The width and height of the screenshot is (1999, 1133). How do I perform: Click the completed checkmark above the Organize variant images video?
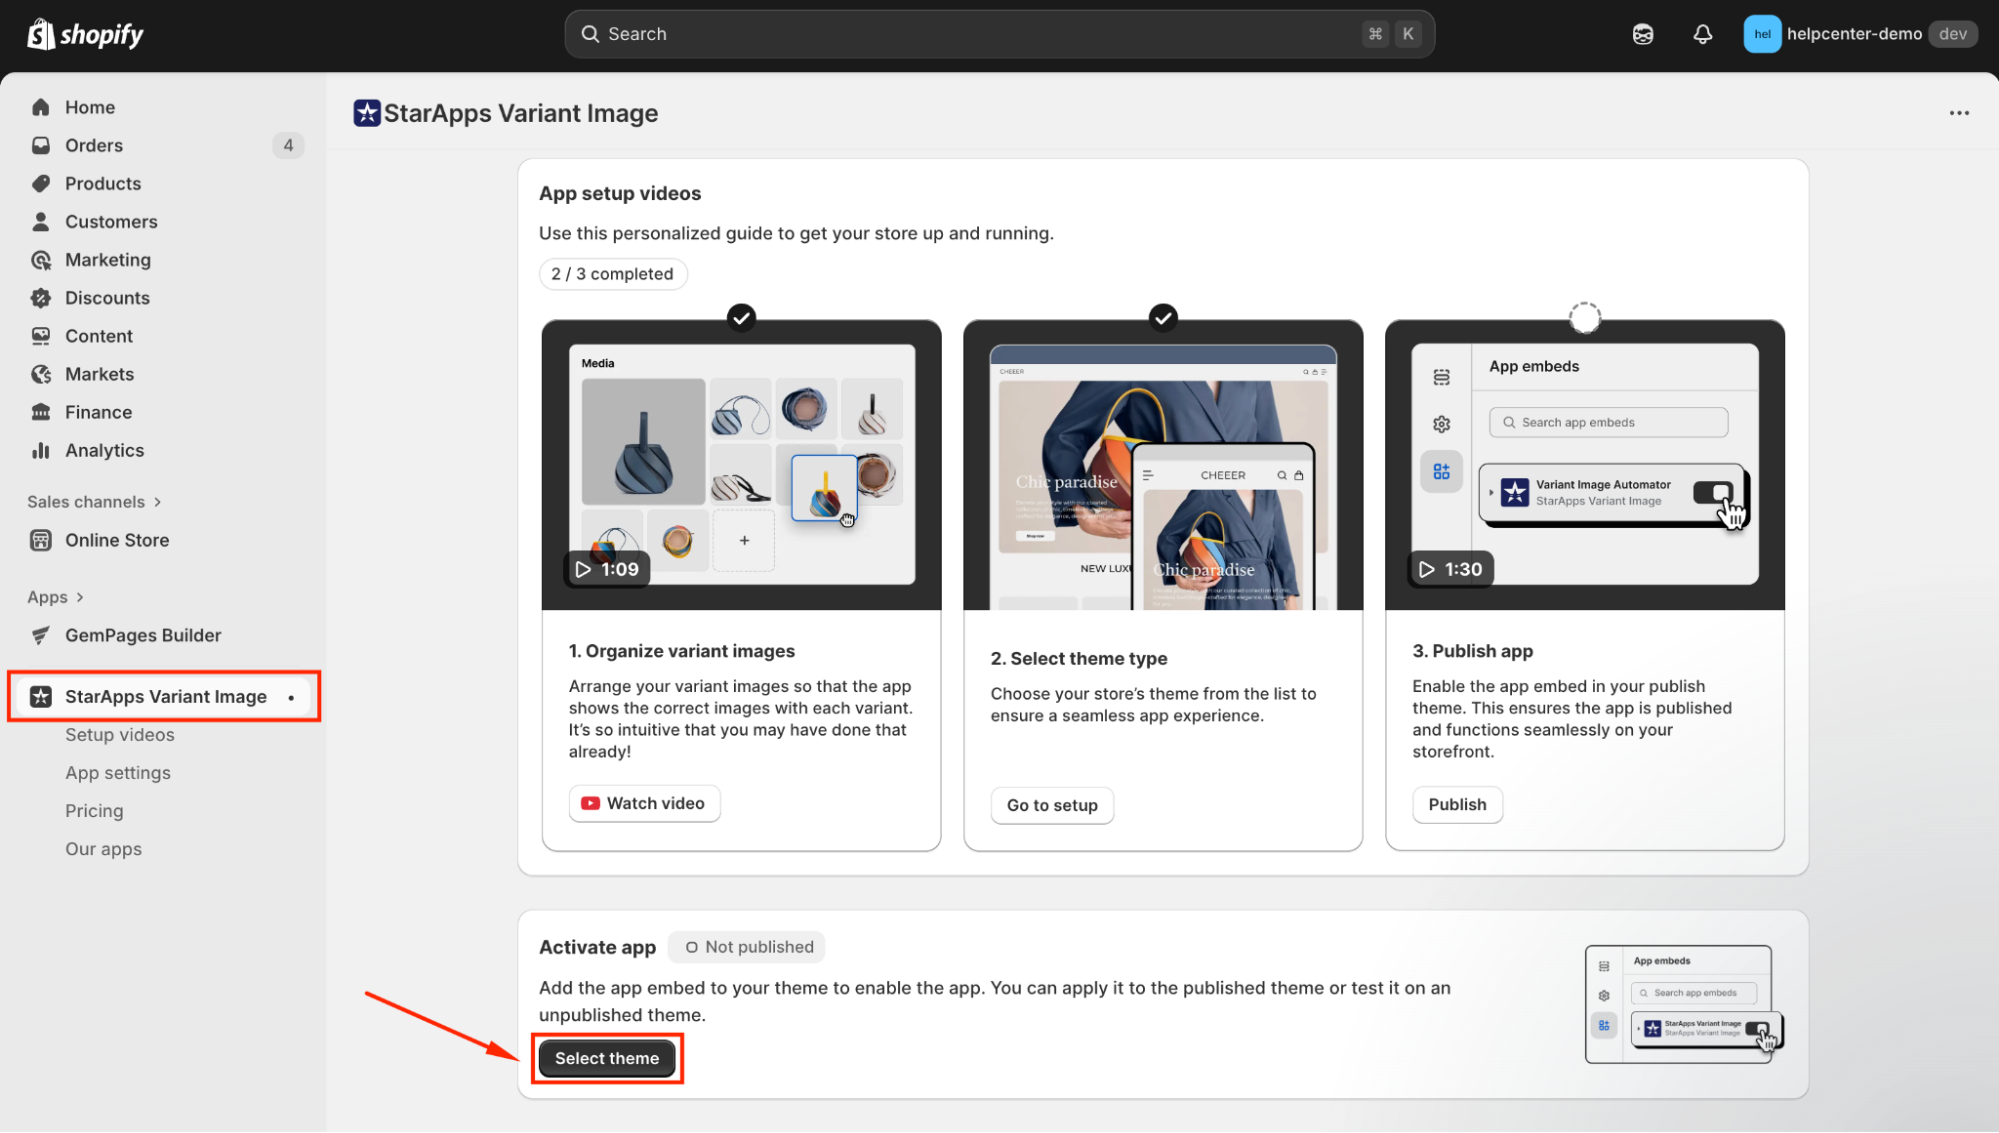(x=741, y=318)
